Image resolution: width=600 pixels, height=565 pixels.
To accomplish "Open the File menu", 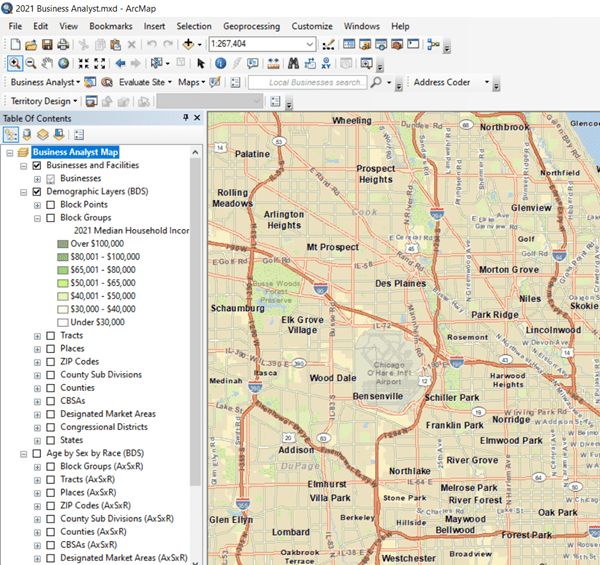I will (15, 26).
